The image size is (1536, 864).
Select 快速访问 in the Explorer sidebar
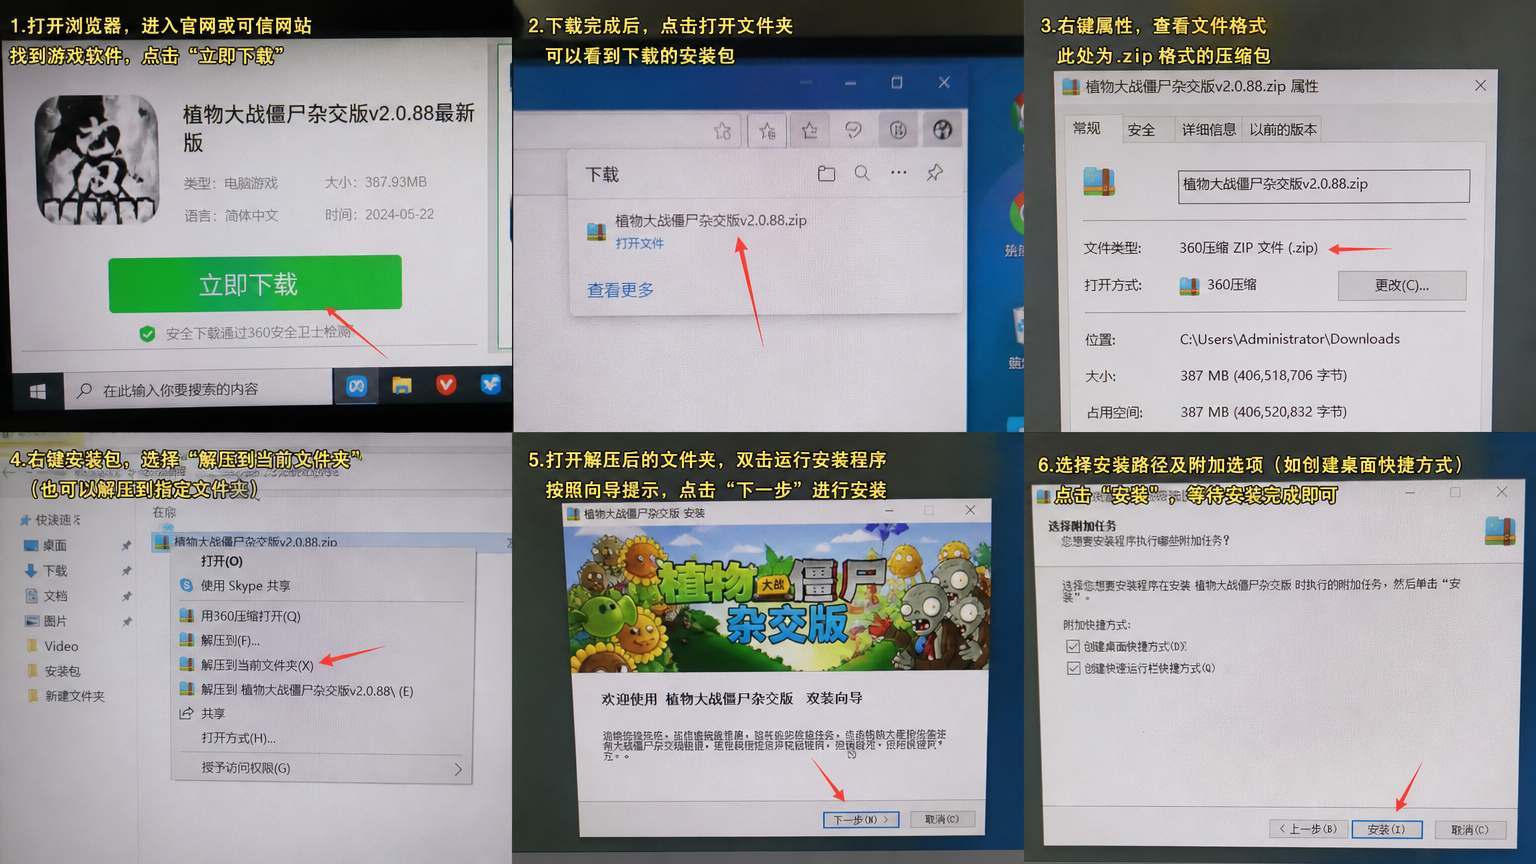(51, 520)
